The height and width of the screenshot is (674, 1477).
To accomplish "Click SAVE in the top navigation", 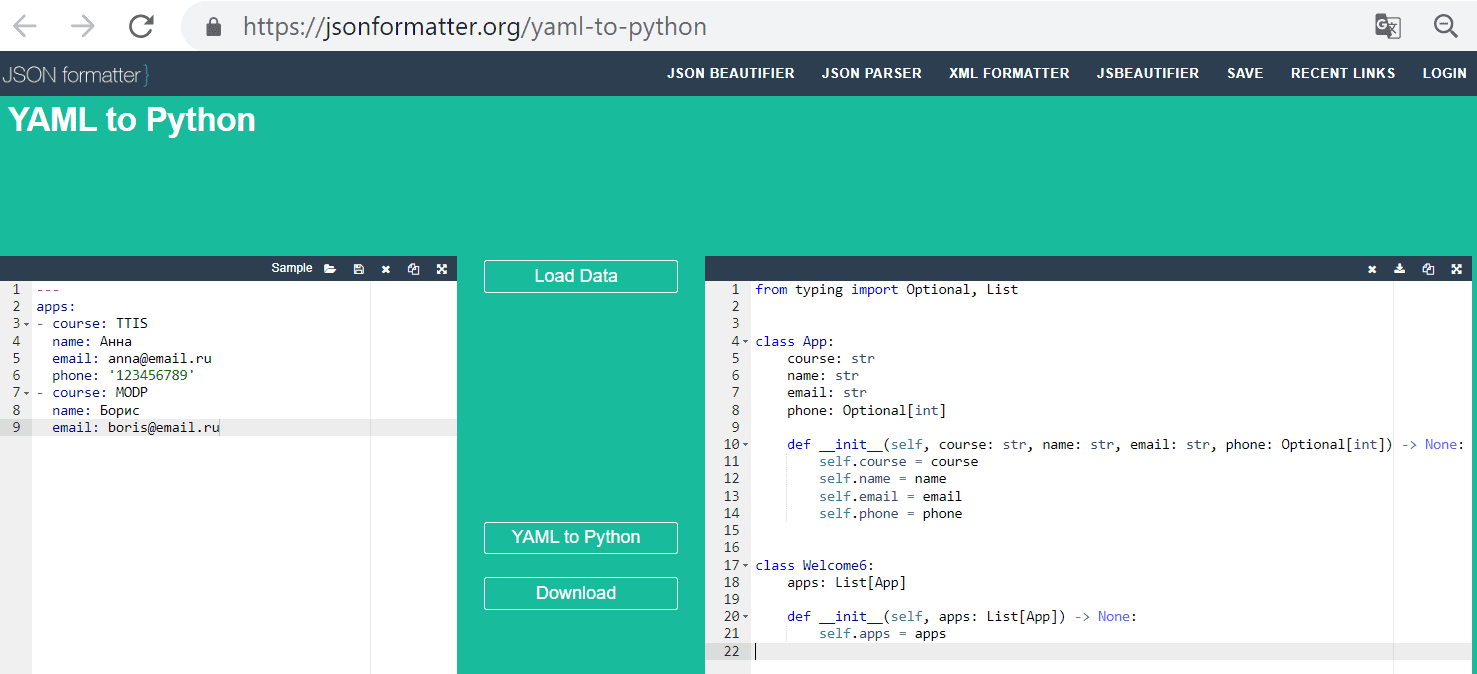I will tap(1245, 73).
